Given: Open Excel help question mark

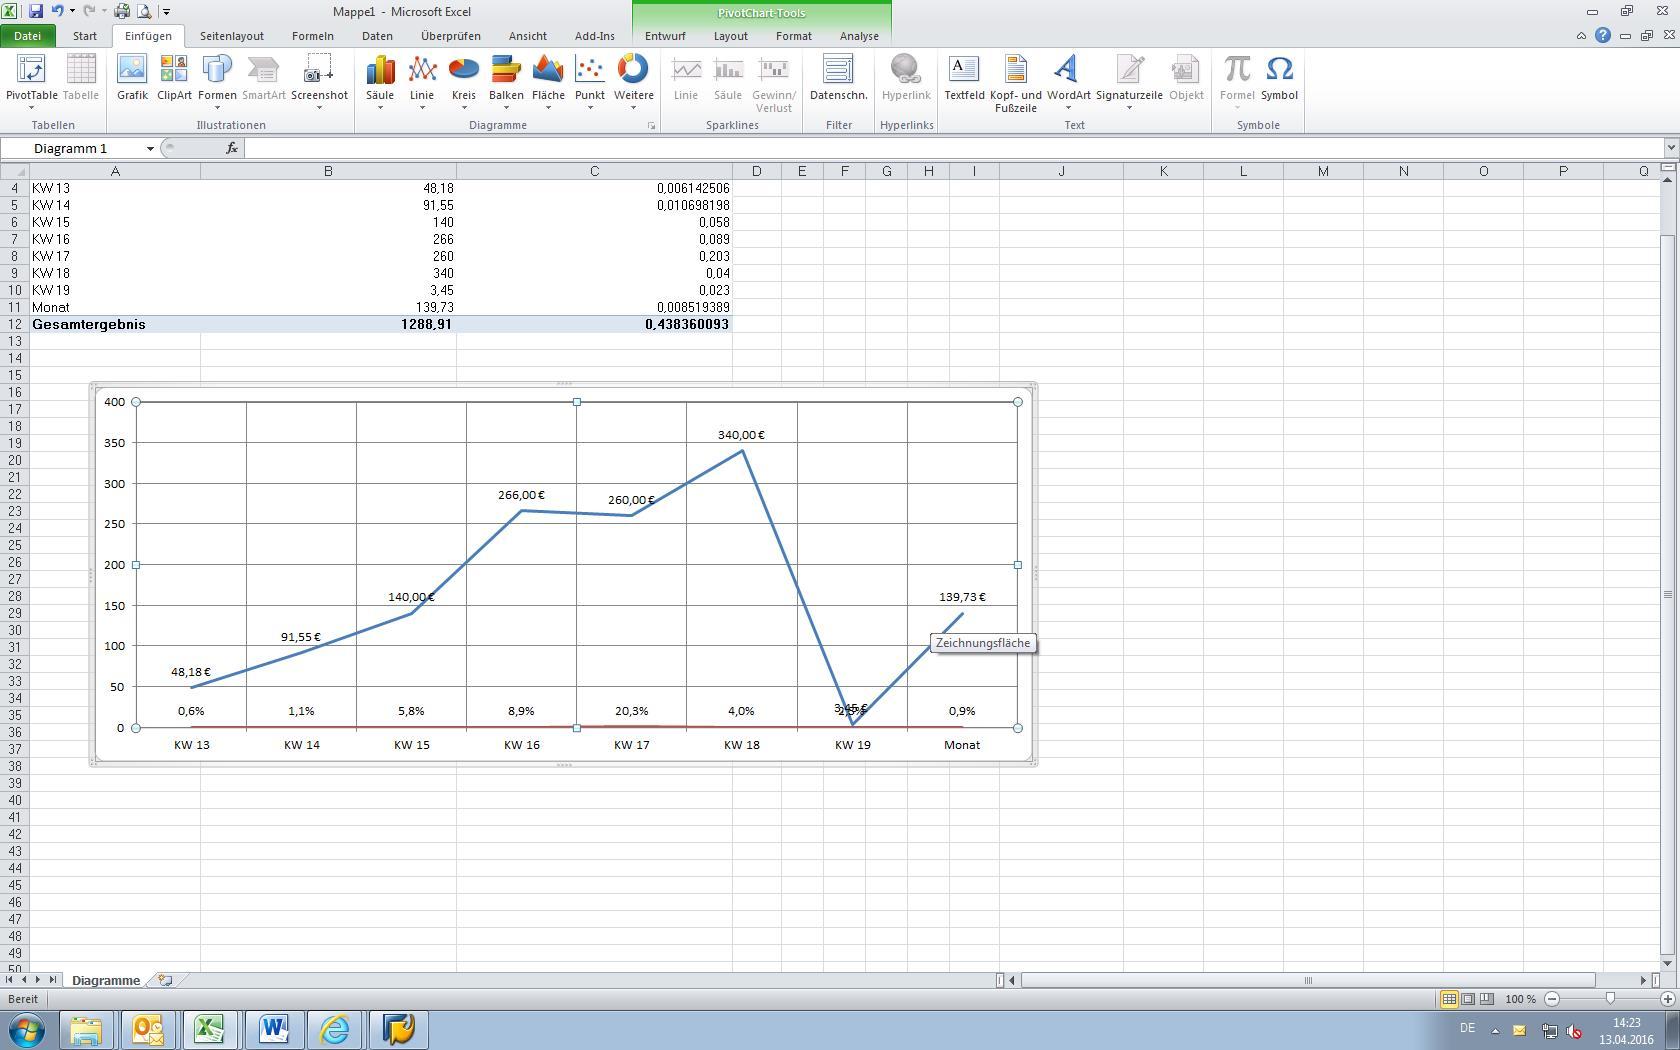Looking at the screenshot, I should [1603, 35].
